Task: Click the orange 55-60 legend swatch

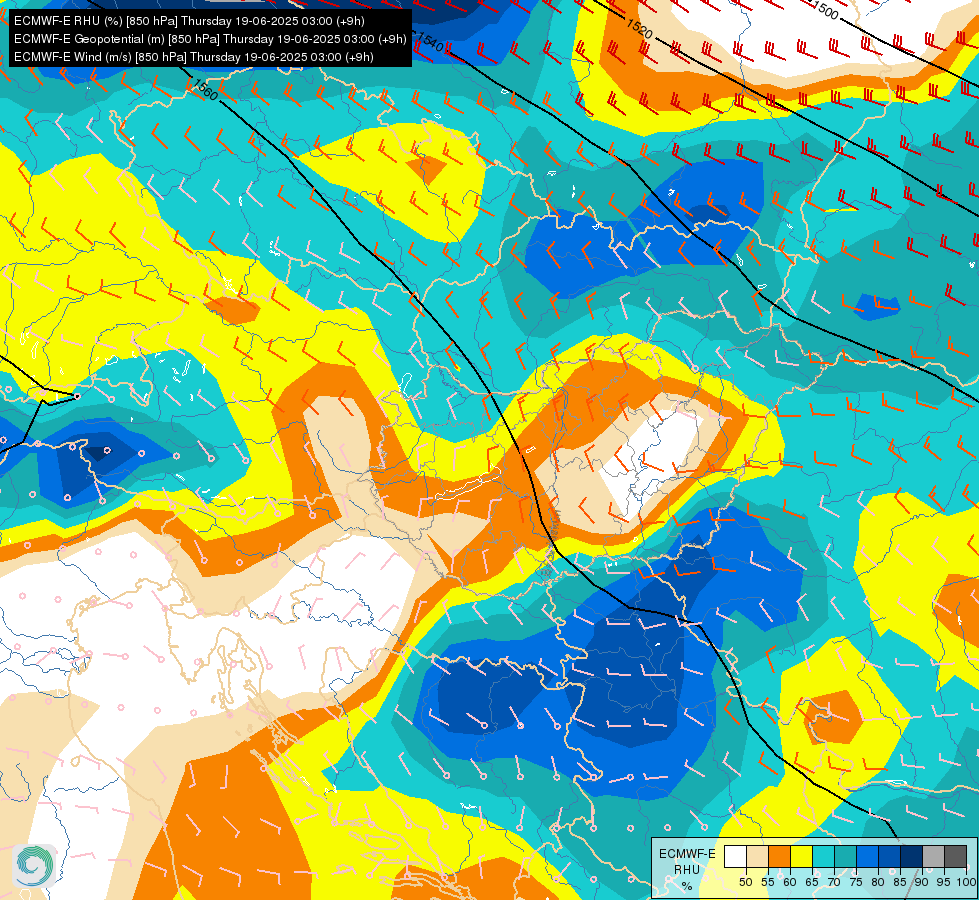Action: 779,856
